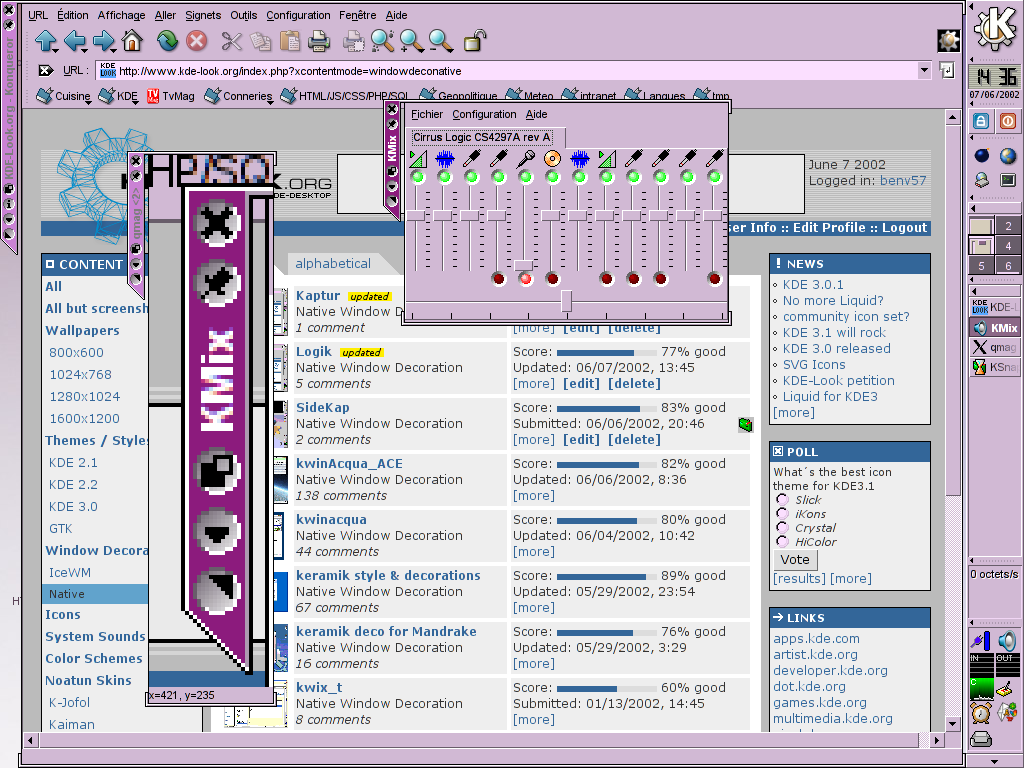Lock the screen from the panel

pos(981,121)
